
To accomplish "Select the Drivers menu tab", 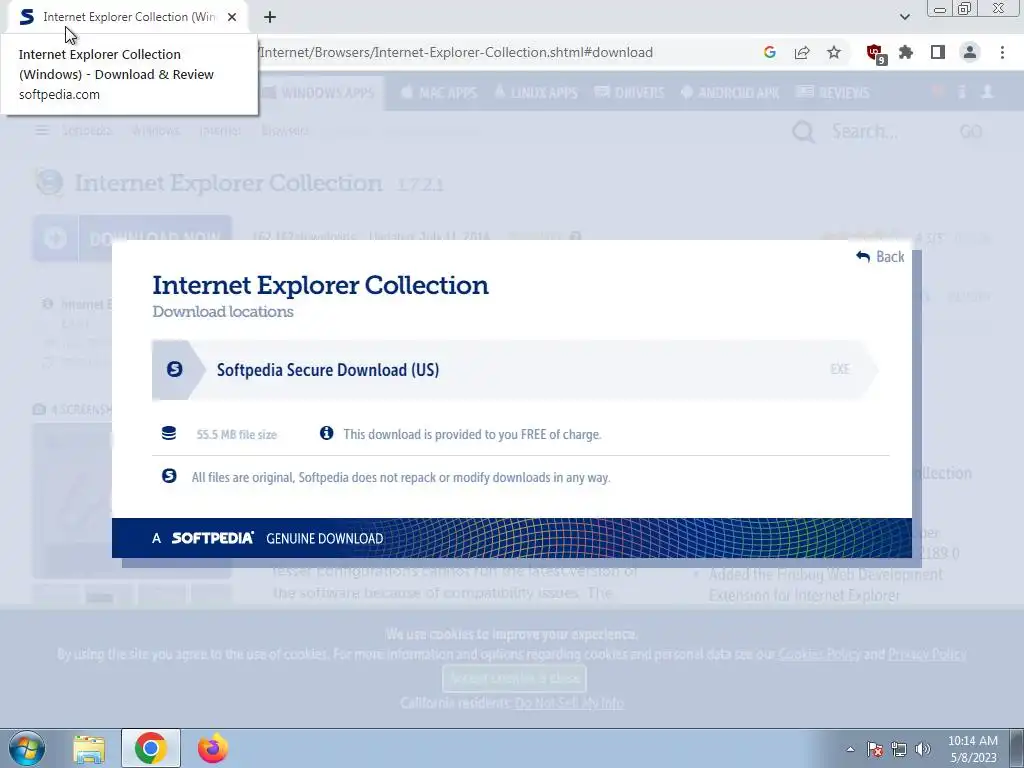I will click(x=630, y=93).
